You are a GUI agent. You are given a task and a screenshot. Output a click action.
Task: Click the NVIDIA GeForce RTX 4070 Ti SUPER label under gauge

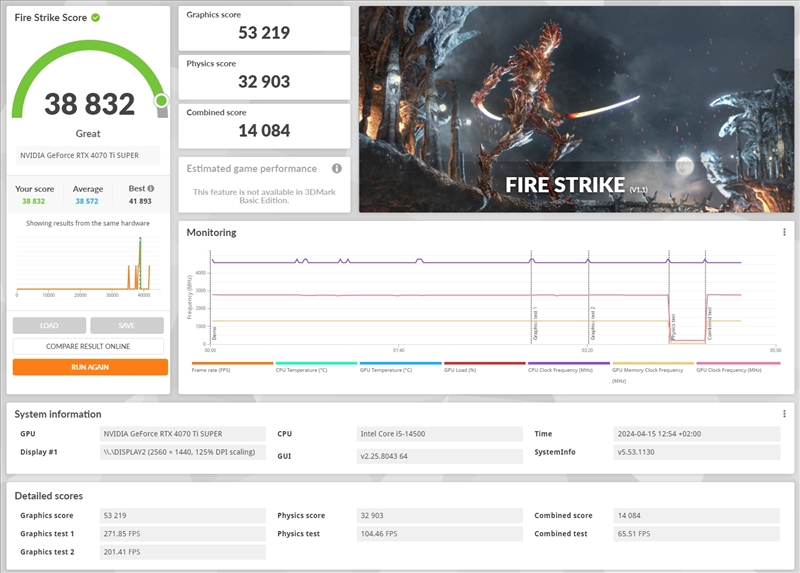point(88,156)
